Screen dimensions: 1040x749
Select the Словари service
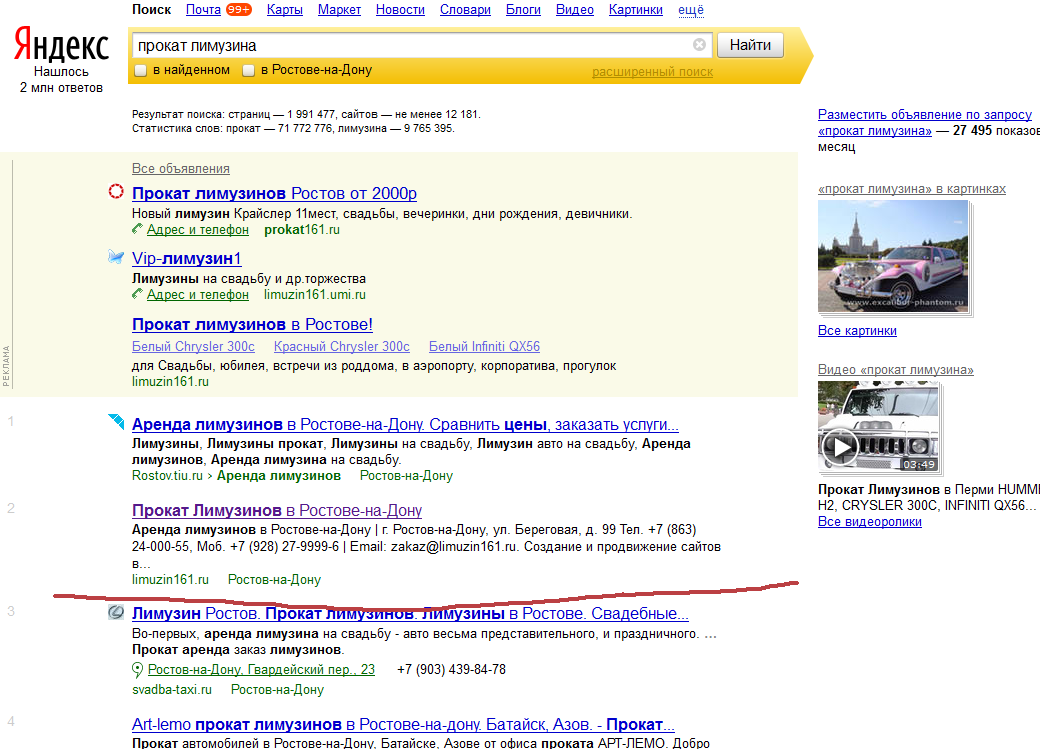(465, 10)
